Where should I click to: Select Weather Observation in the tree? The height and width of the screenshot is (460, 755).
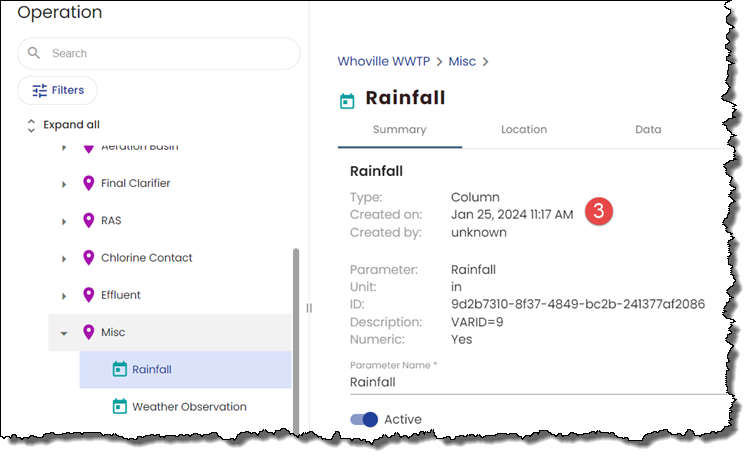(189, 407)
